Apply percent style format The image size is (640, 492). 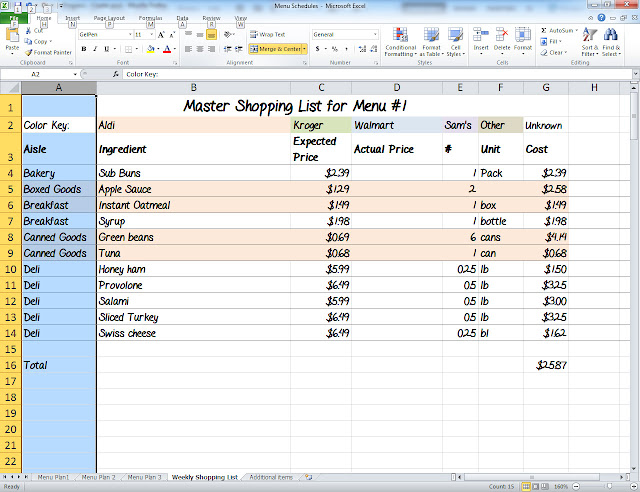coord(335,49)
